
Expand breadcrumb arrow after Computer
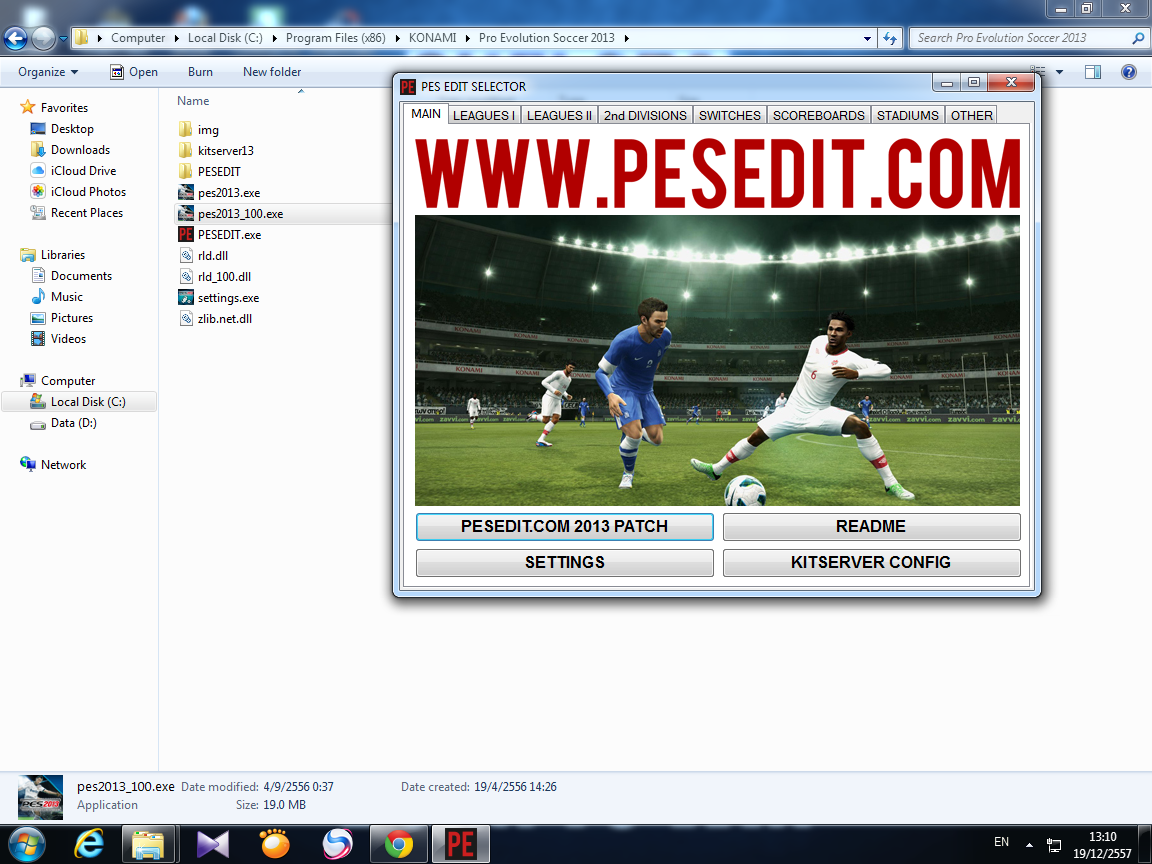tap(177, 38)
